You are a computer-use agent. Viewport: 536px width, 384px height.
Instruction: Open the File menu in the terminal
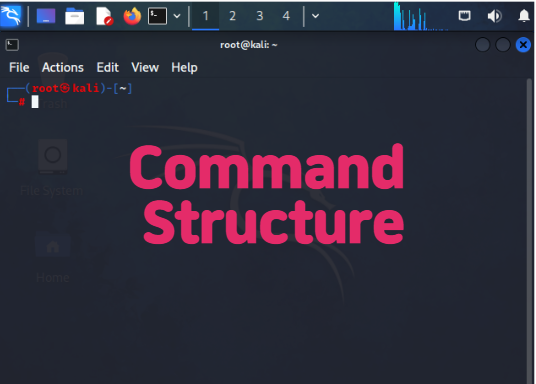point(19,67)
